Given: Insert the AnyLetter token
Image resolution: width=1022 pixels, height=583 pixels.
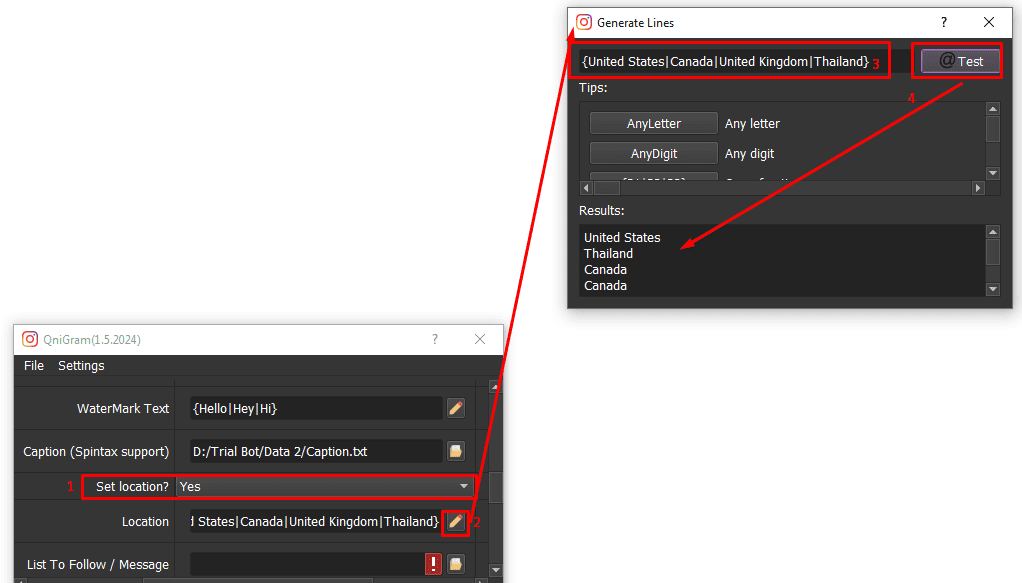Looking at the screenshot, I should click(x=654, y=123).
